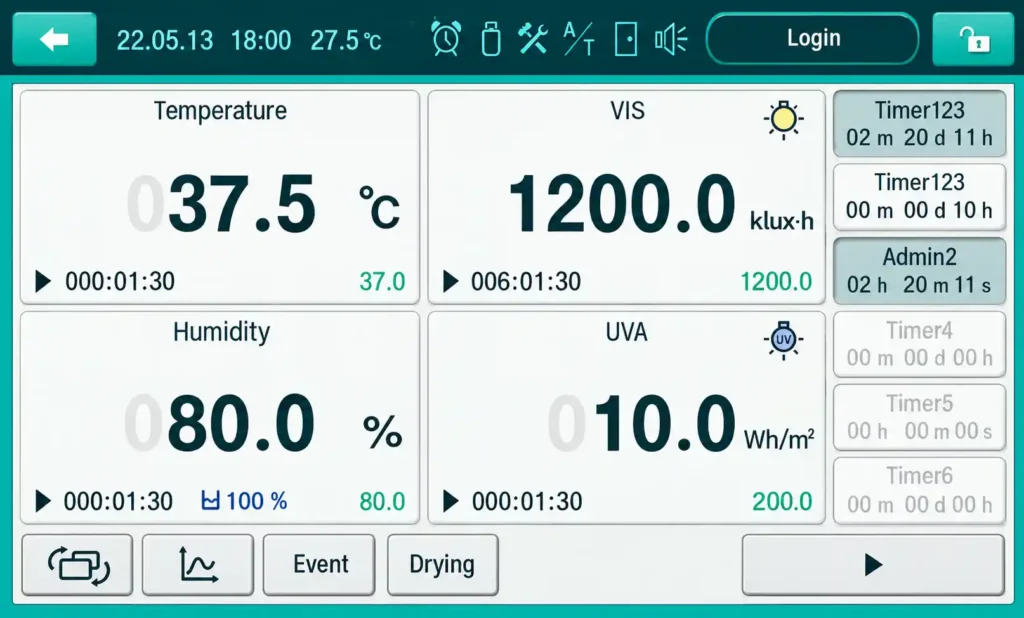The width and height of the screenshot is (1024, 618).
Task: Open the screen switch cycle button
Action: click(78, 565)
